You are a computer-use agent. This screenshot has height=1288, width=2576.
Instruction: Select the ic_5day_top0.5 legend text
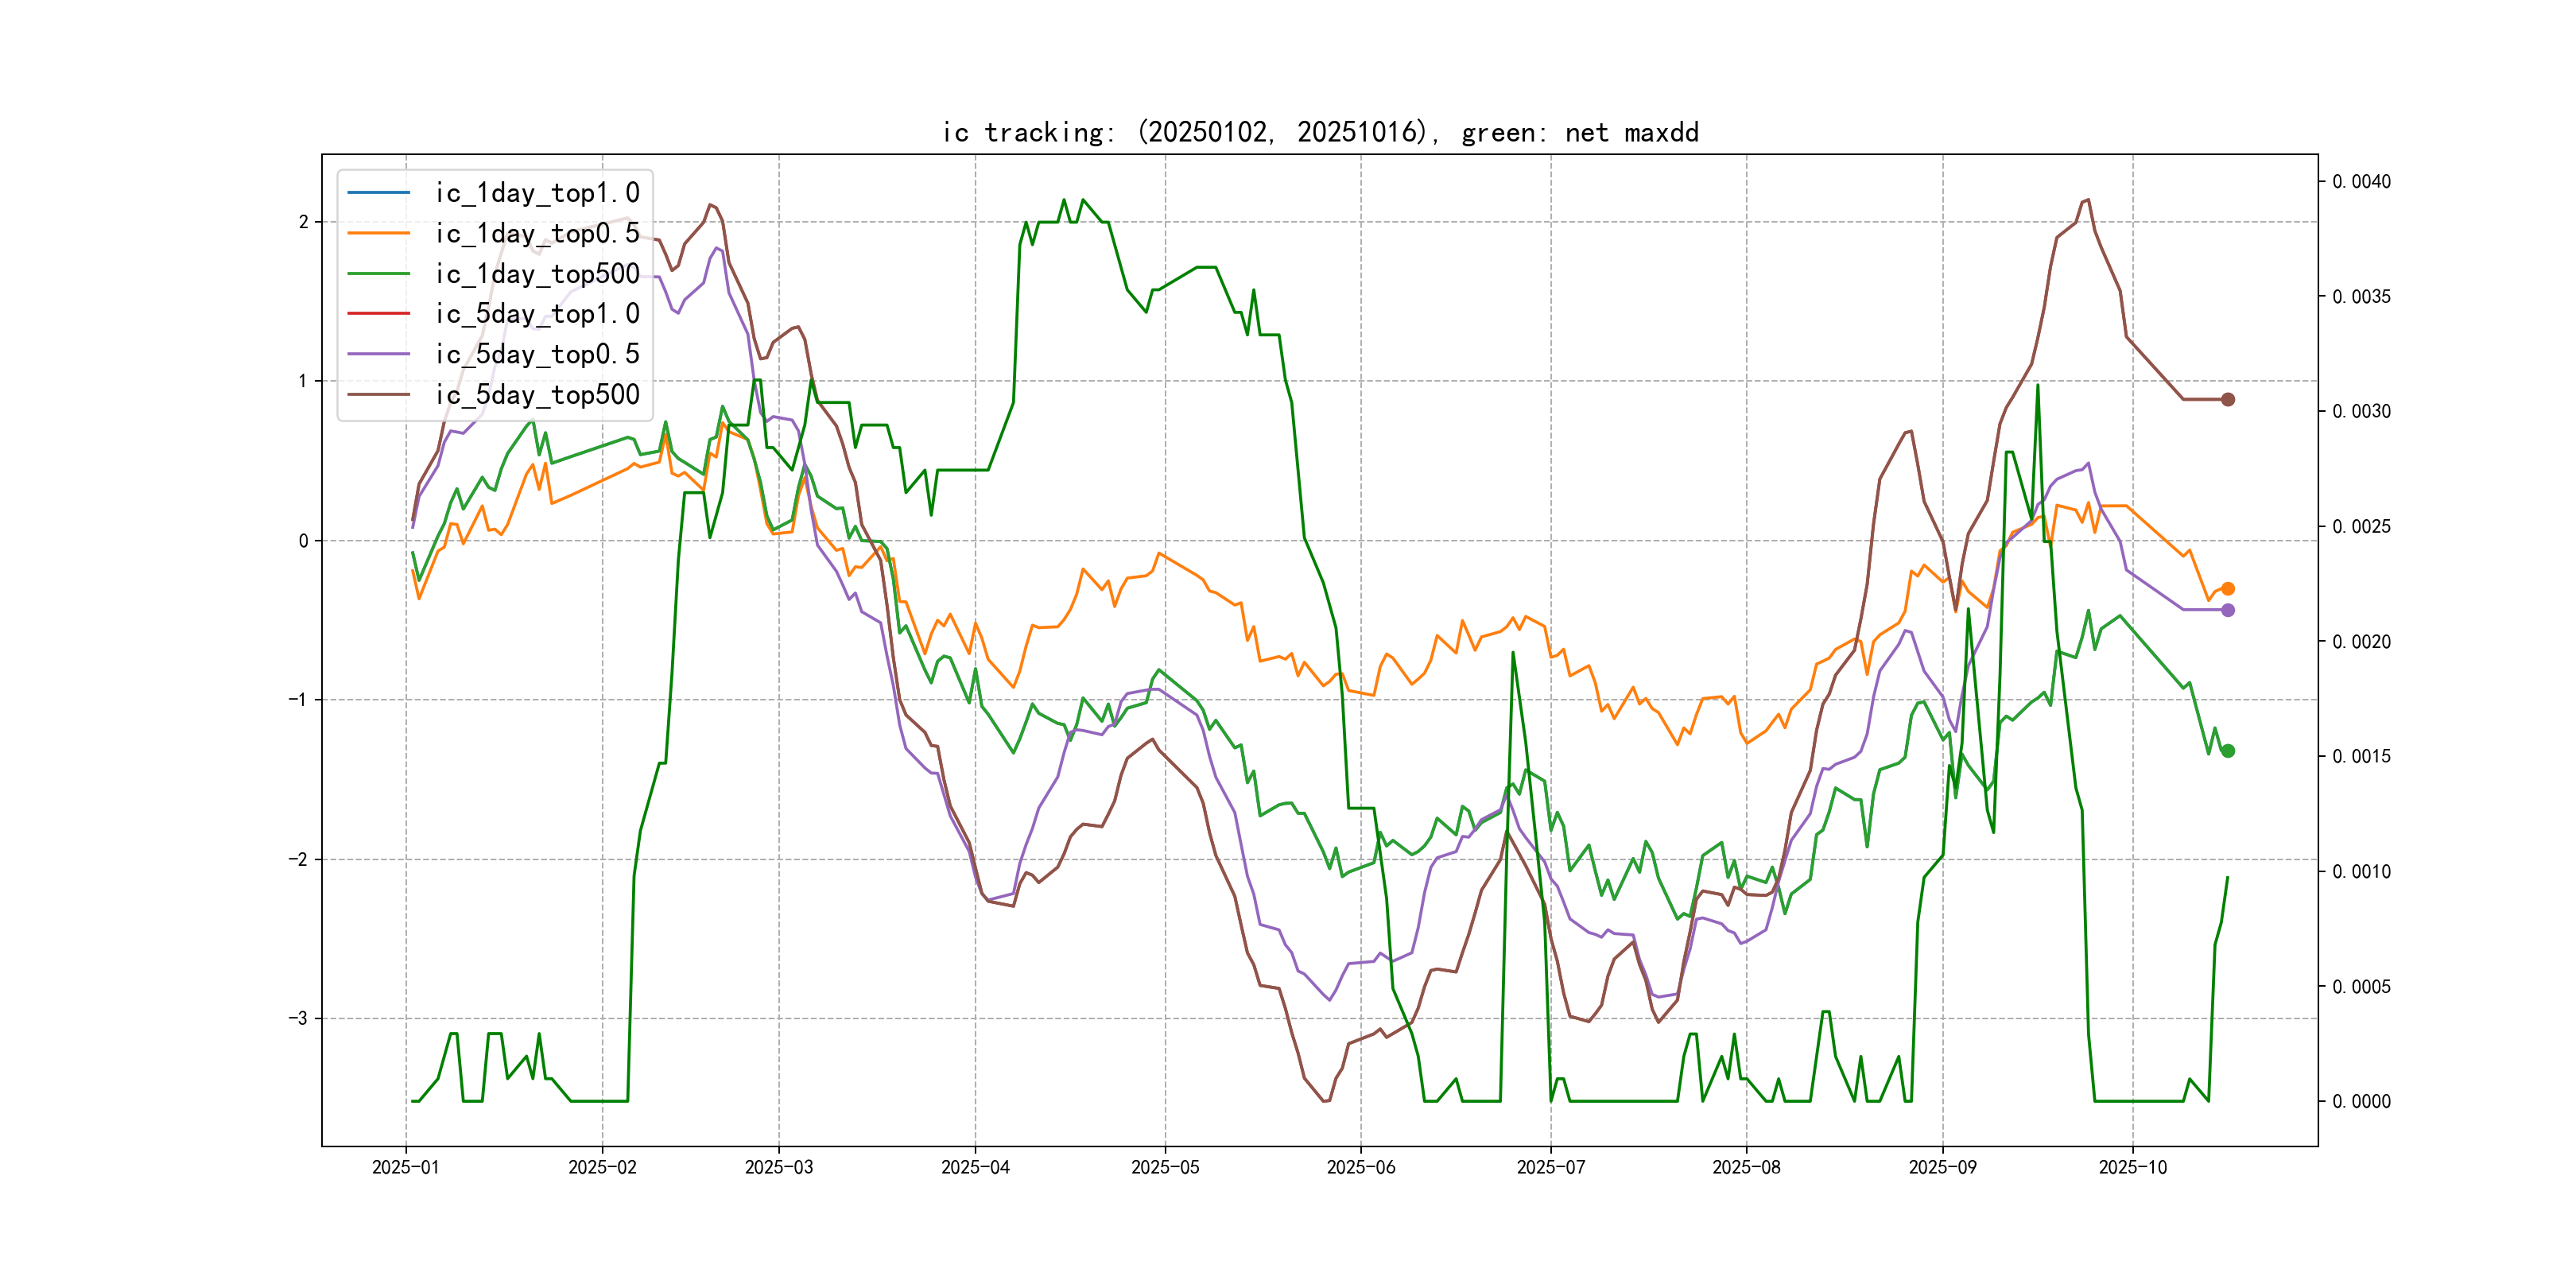click(536, 354)
